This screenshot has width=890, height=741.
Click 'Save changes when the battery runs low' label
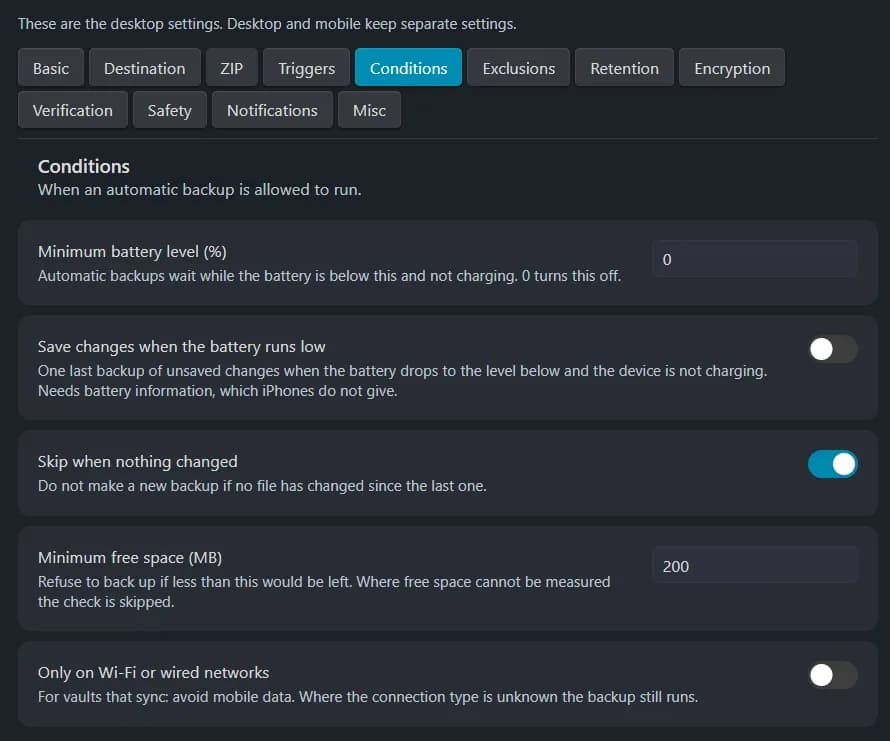[182, 346]
